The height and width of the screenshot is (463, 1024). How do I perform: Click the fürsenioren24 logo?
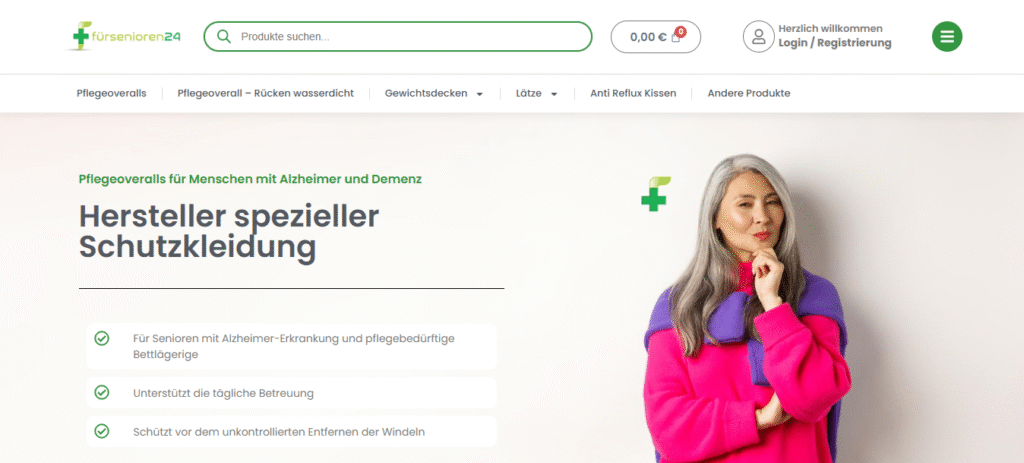(126, 37)
